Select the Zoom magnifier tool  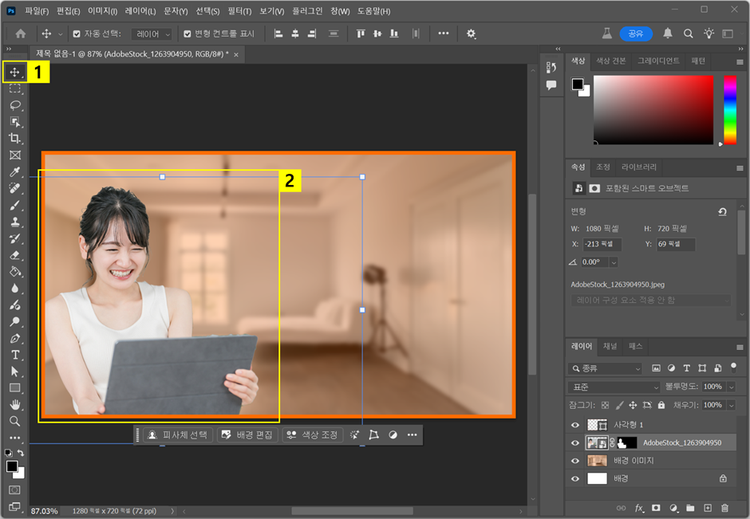coord(15,421)
